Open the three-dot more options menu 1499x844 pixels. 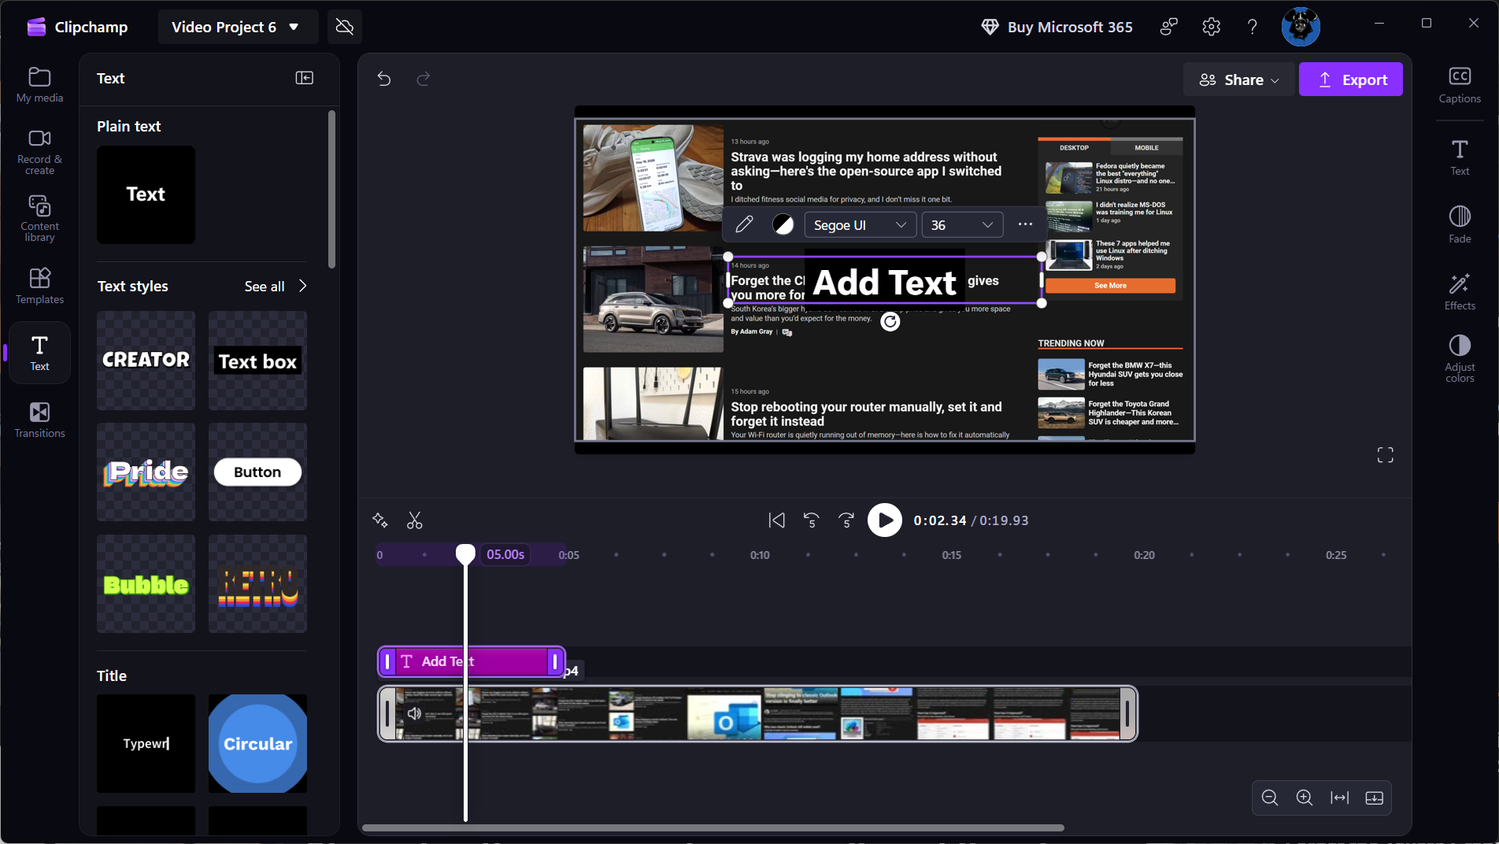(1025, 225)
